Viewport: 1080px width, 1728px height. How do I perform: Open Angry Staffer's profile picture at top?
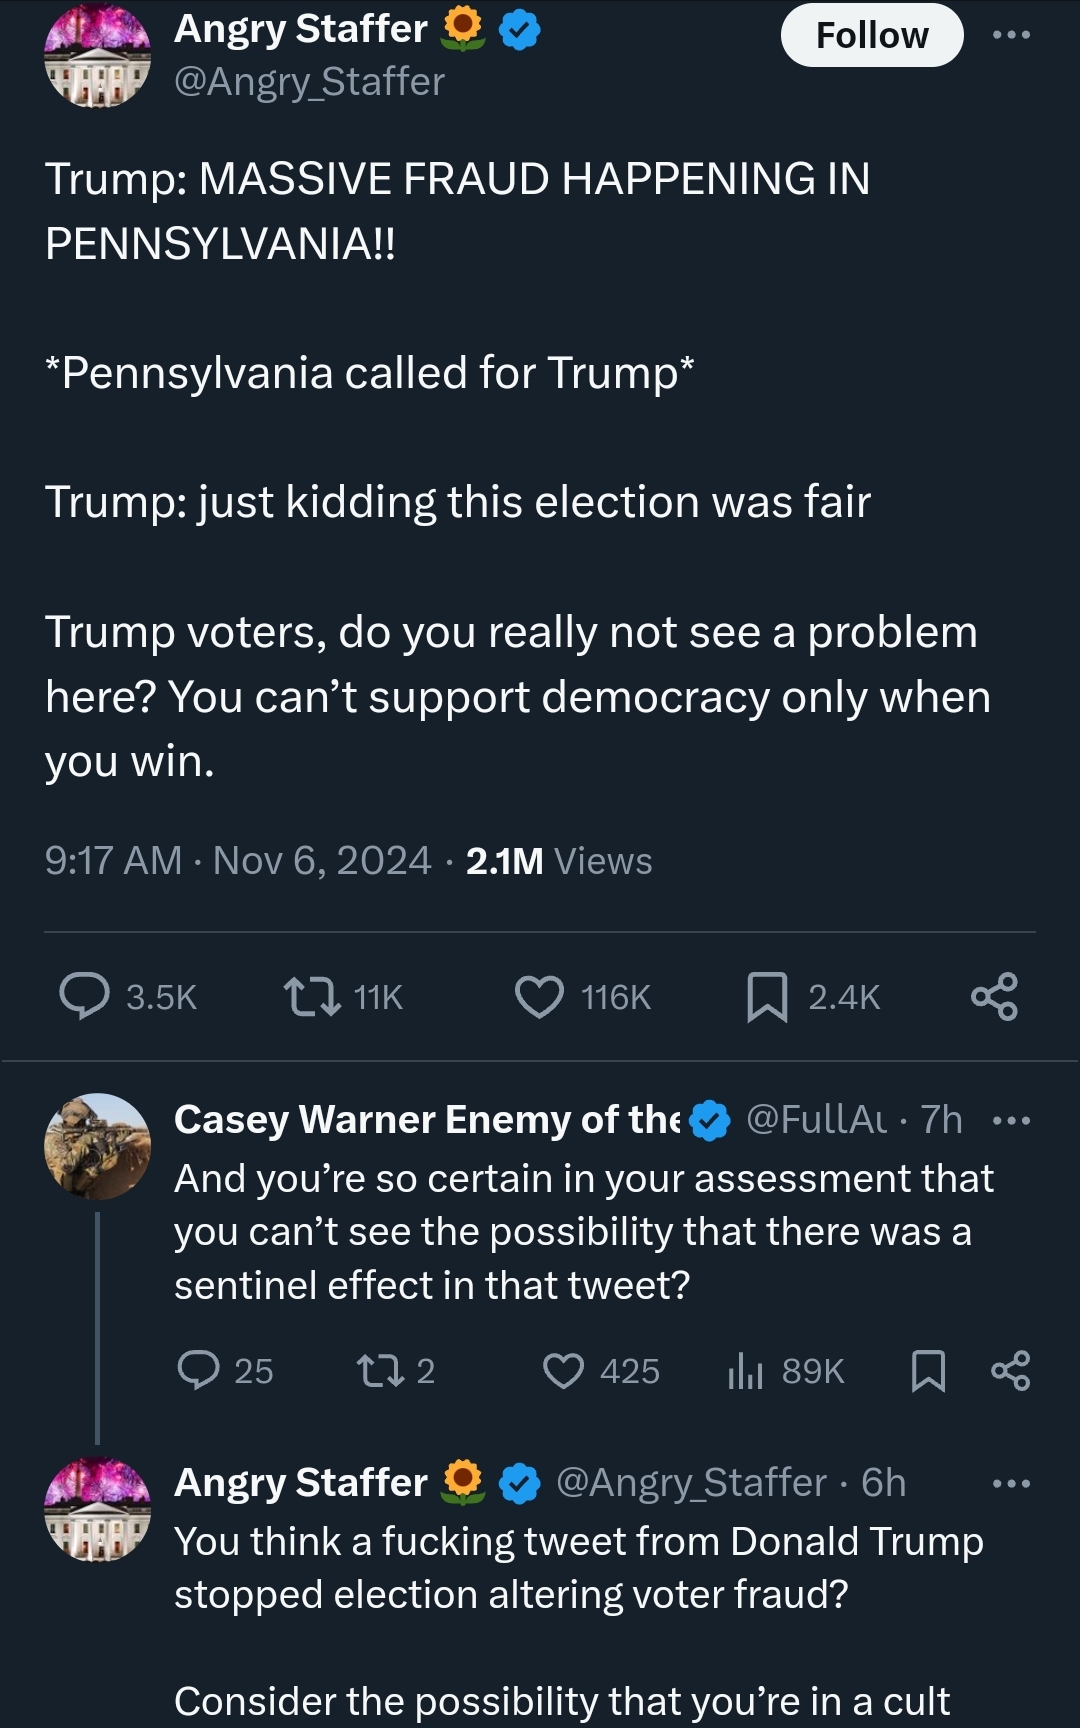click(x=97, y=56)
